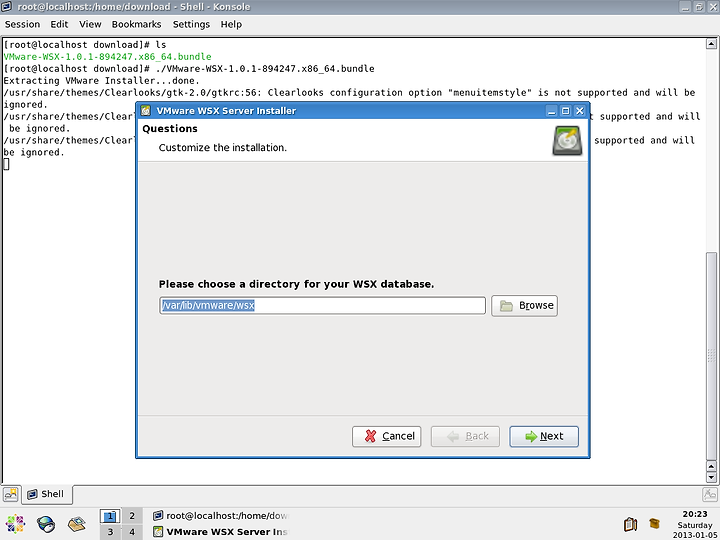Open the Settings menu in Konsole
720x540 pixels.
pos(191,24)
